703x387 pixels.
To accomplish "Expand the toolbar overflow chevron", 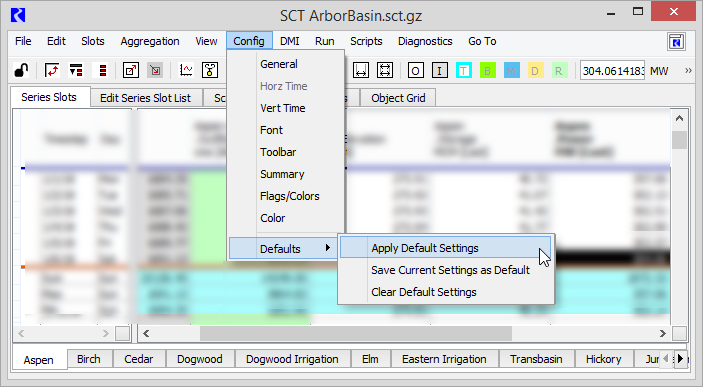I will tap(688, 70).
